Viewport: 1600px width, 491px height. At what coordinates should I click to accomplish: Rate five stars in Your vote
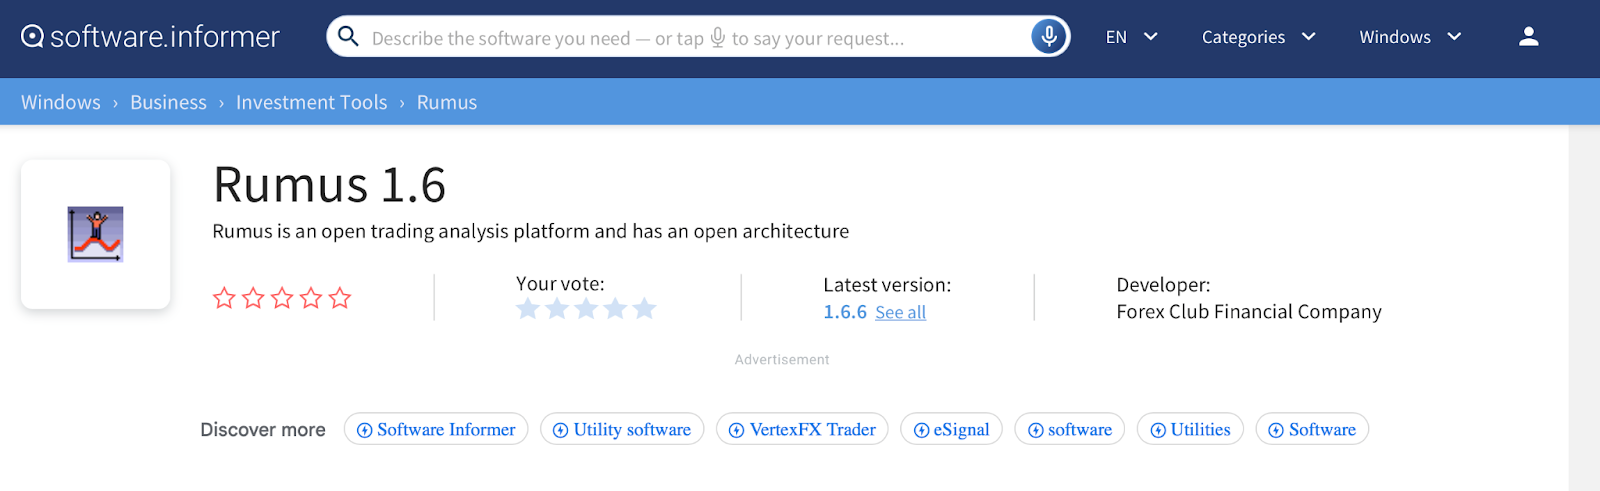coord(644,309)
